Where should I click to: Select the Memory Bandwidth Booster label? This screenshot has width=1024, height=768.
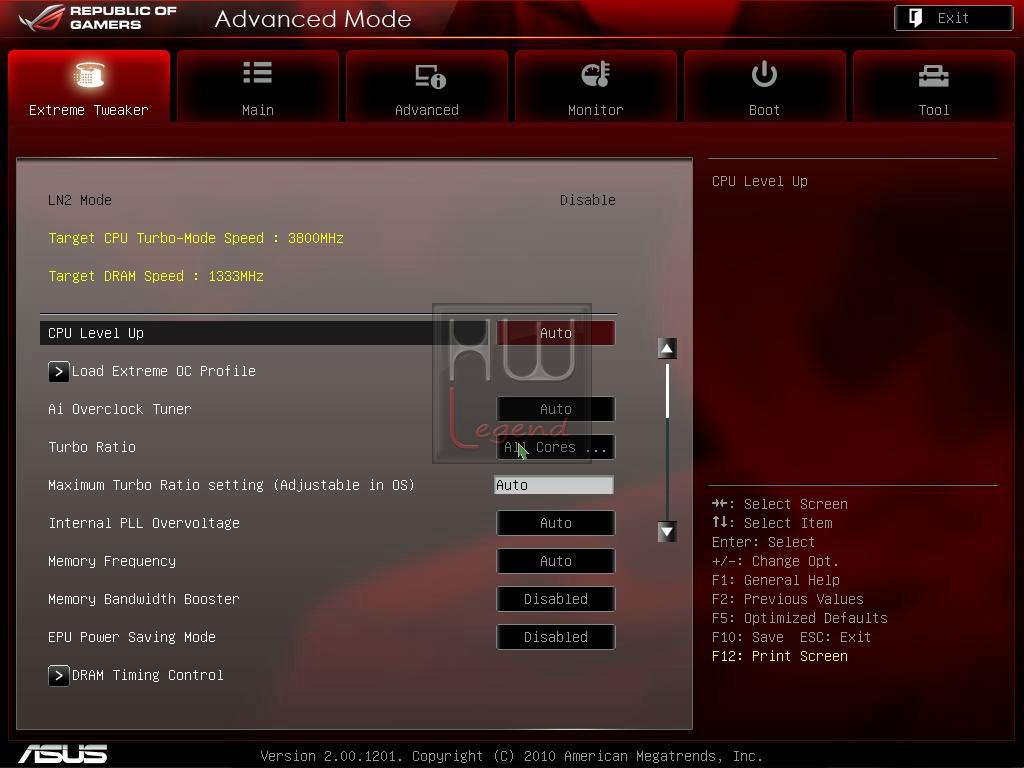[144, 599]
